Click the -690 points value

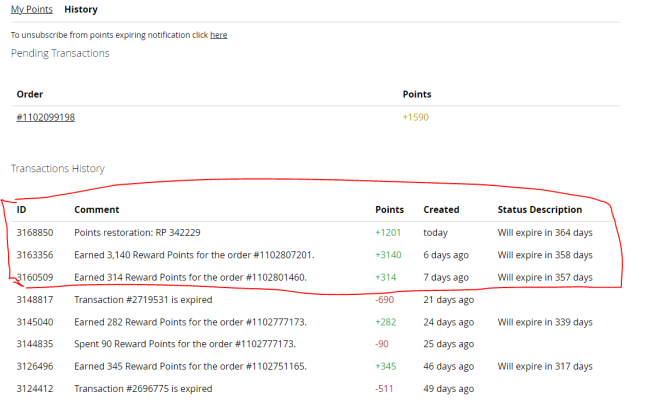[x=384, y=300]
